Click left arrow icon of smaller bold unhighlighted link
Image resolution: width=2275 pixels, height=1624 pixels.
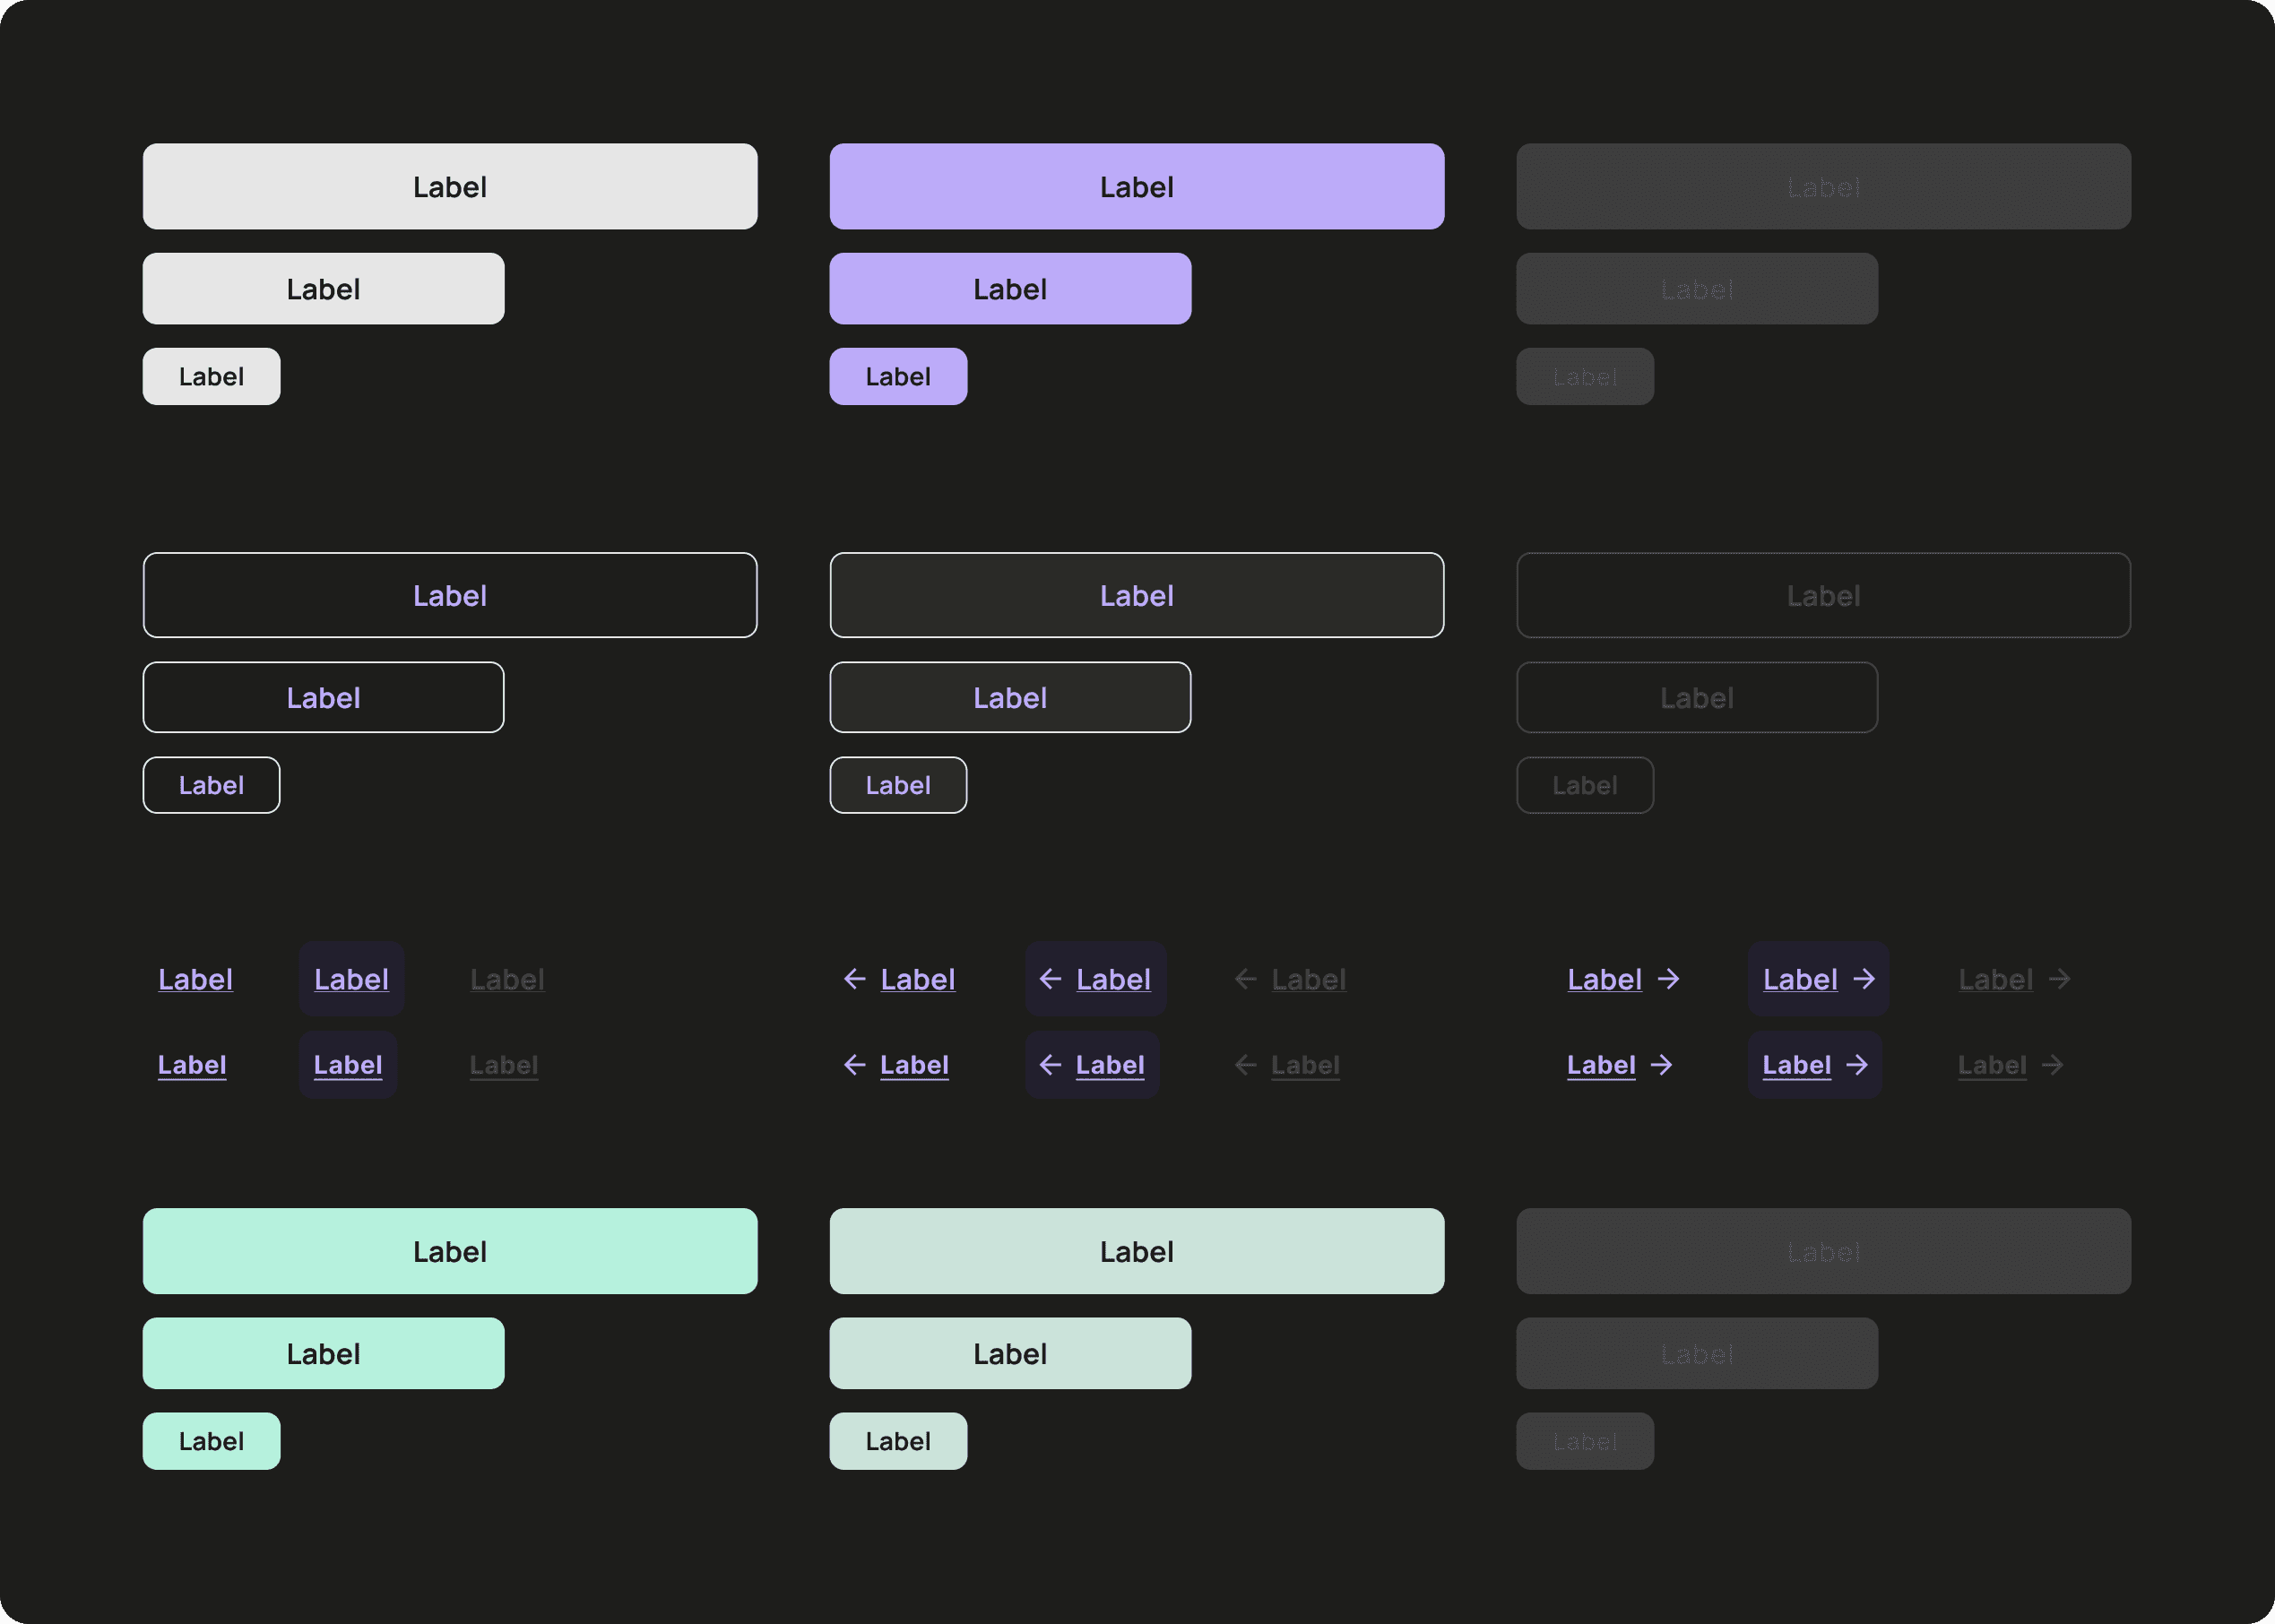coord(855,1065)
